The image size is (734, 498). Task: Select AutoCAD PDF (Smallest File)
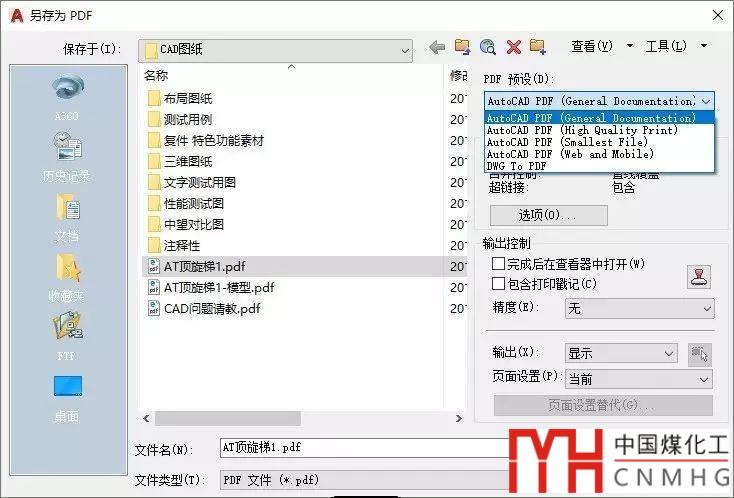tap(600, 142)
